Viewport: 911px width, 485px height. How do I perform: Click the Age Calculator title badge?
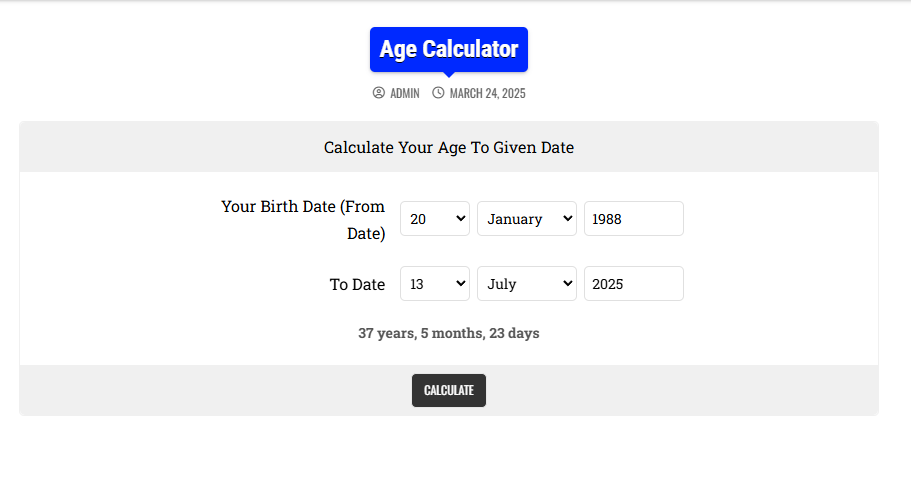tap(449, 49)
